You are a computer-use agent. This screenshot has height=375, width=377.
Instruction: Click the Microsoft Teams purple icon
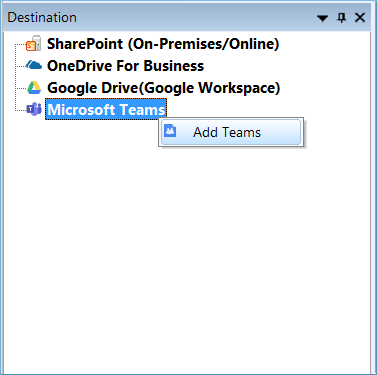tap(34, 109)
